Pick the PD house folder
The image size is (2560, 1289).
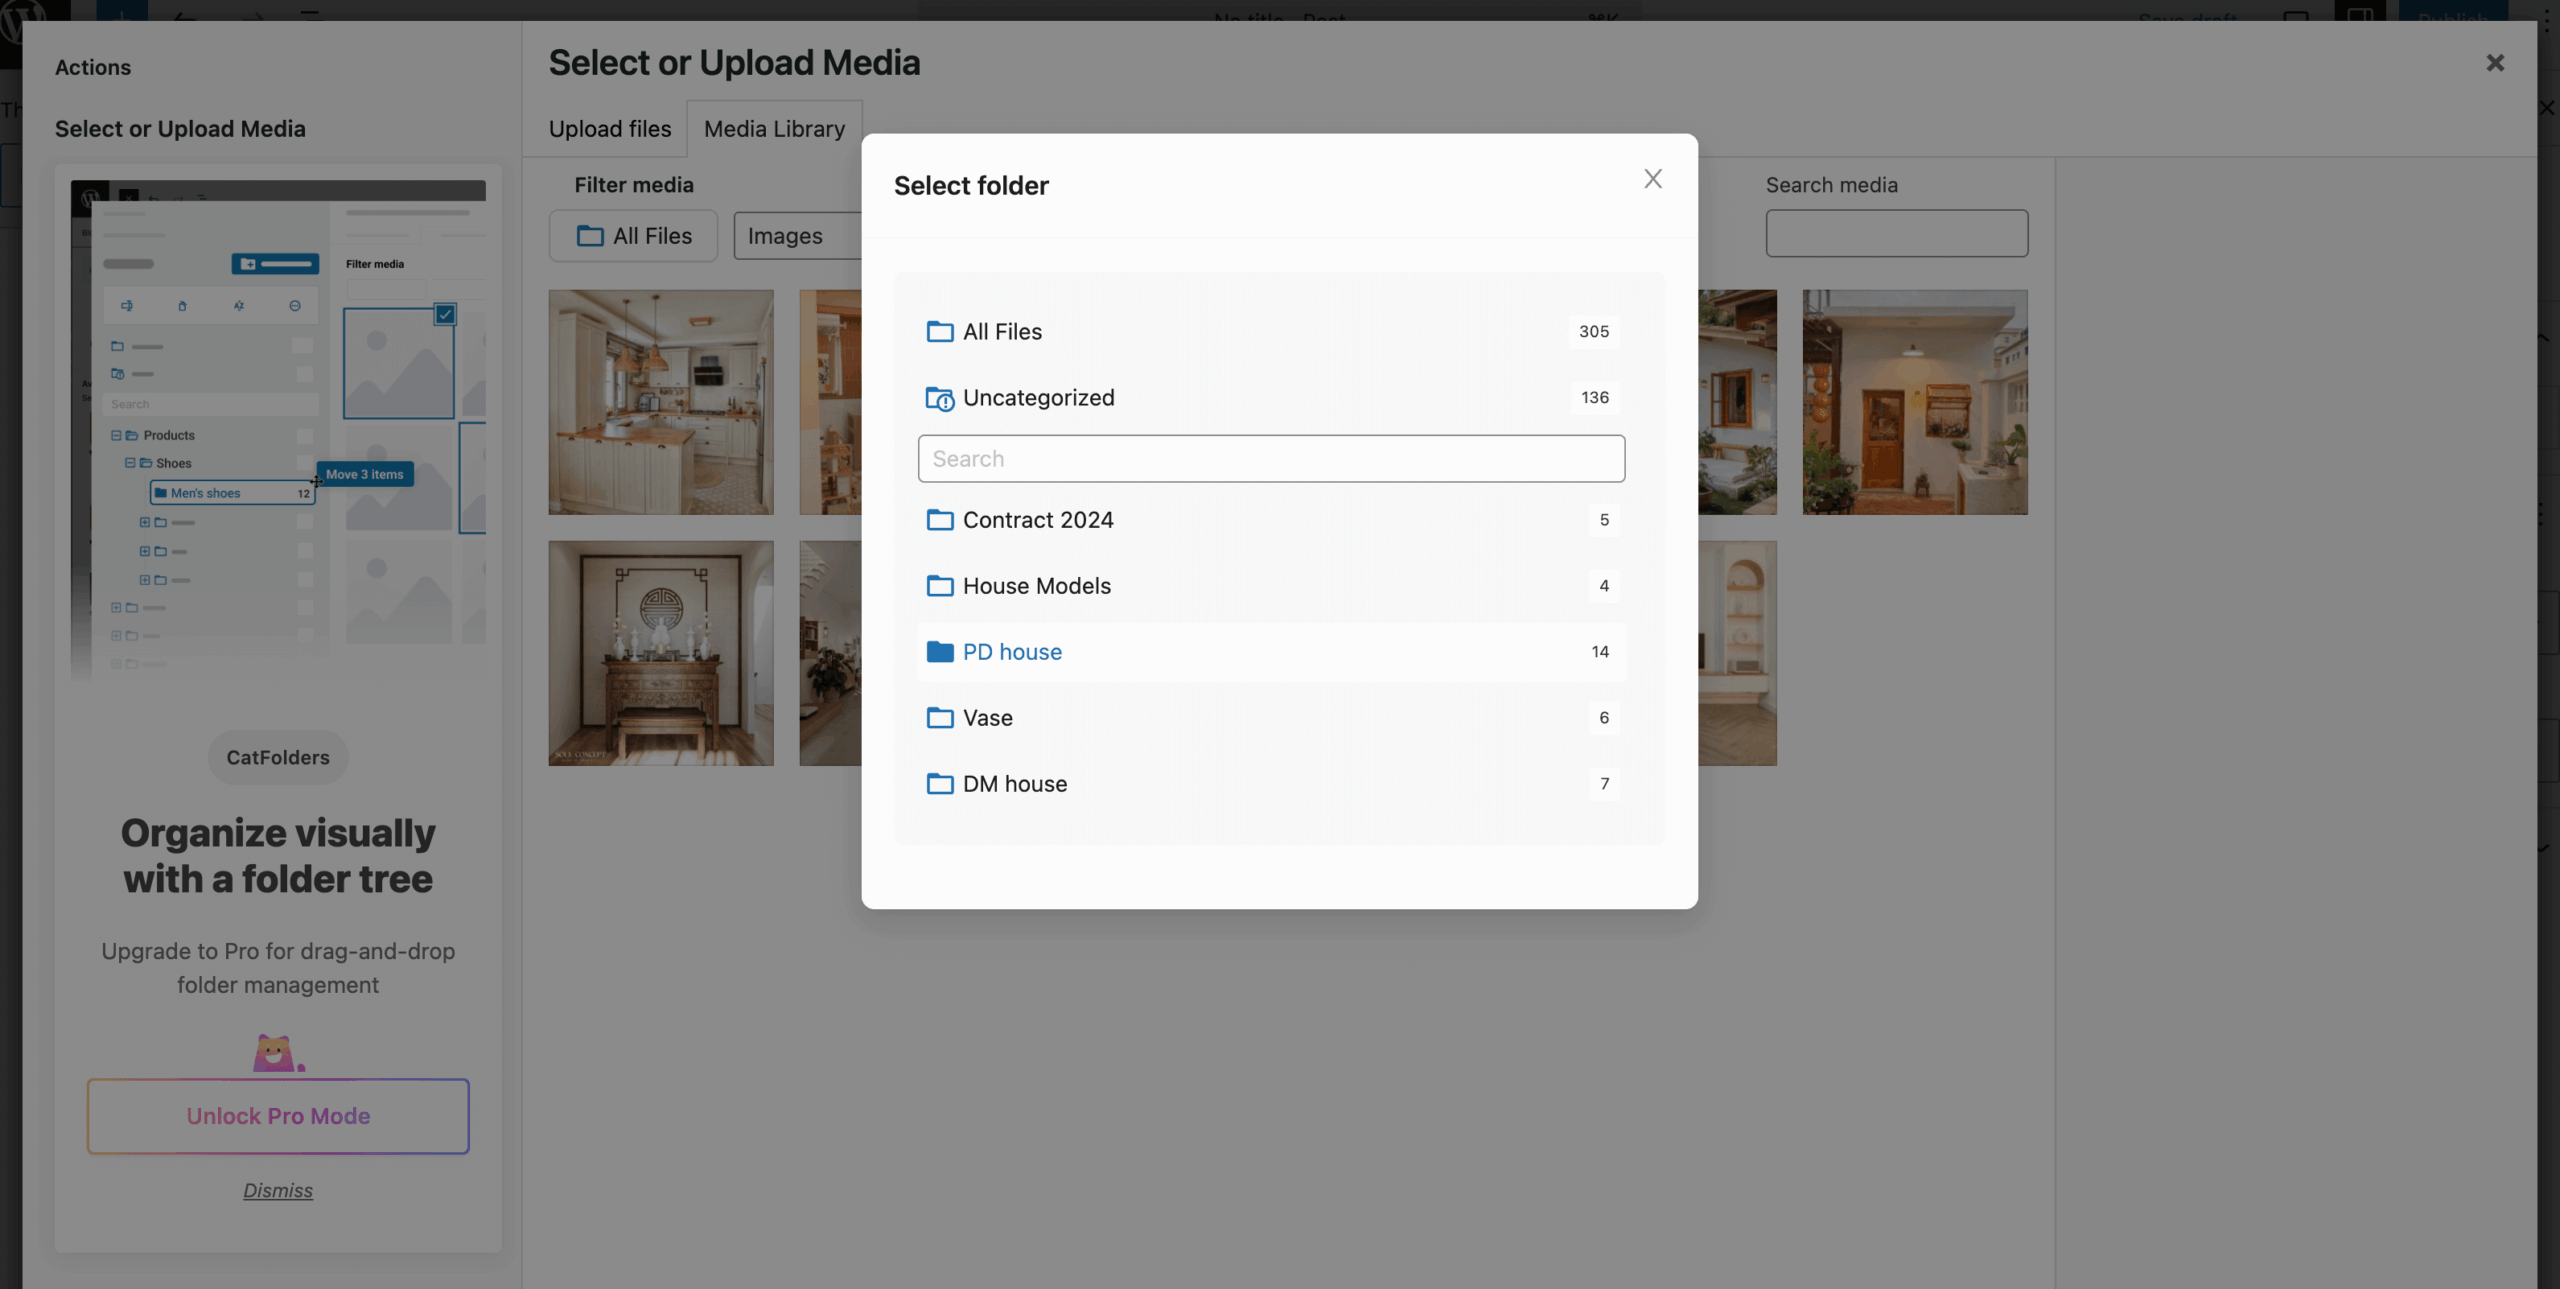tap(1271, 651)
